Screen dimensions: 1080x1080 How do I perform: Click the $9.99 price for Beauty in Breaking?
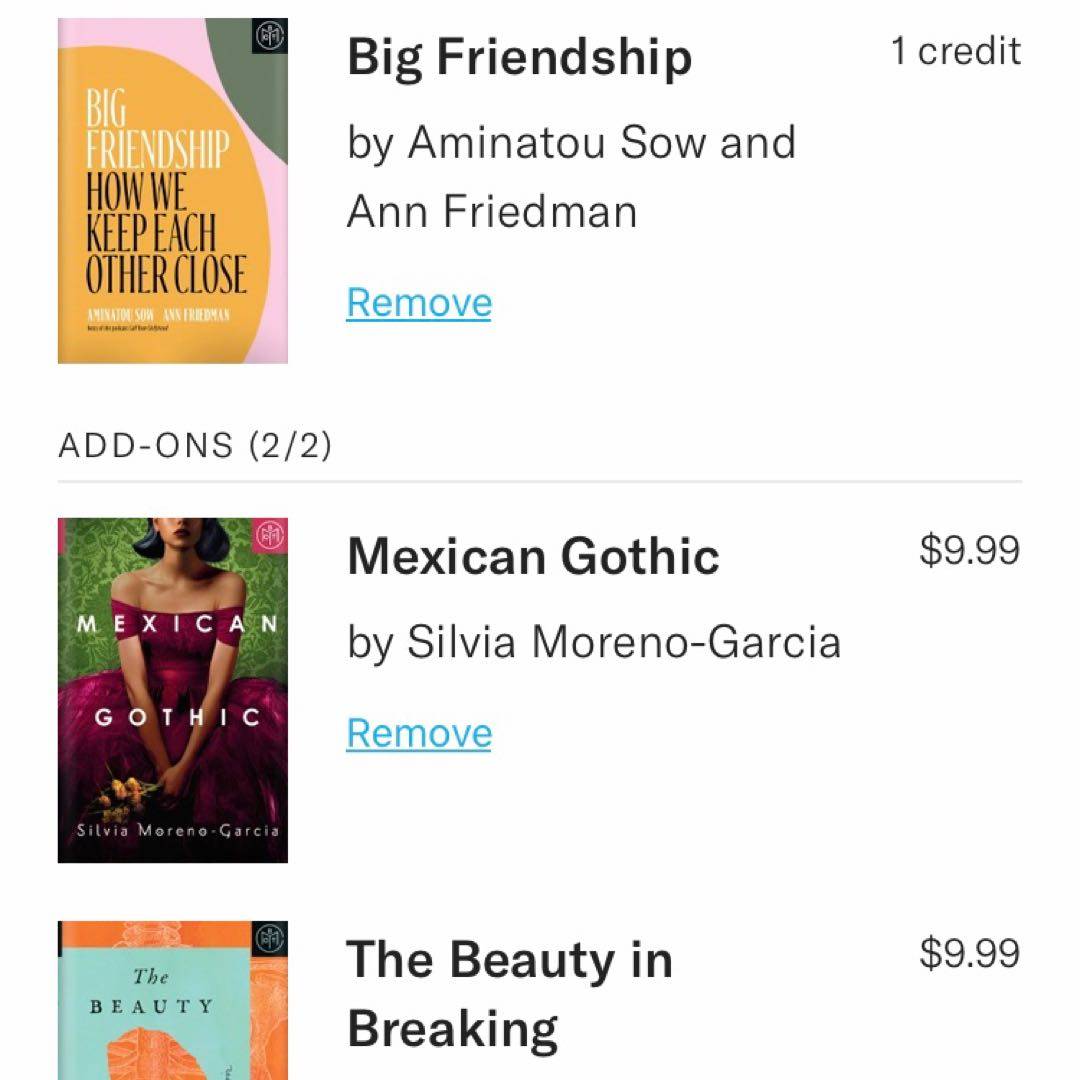[x=969, y=953]
